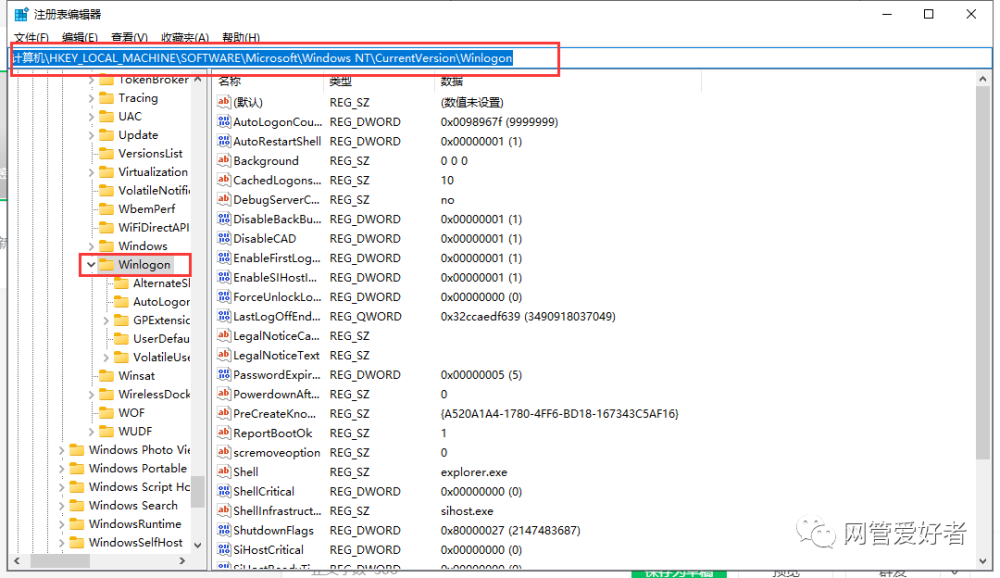The width and height of the screenshot is (1000, 578).
Task: Select the VersionsList key
Action: [150, 153]
